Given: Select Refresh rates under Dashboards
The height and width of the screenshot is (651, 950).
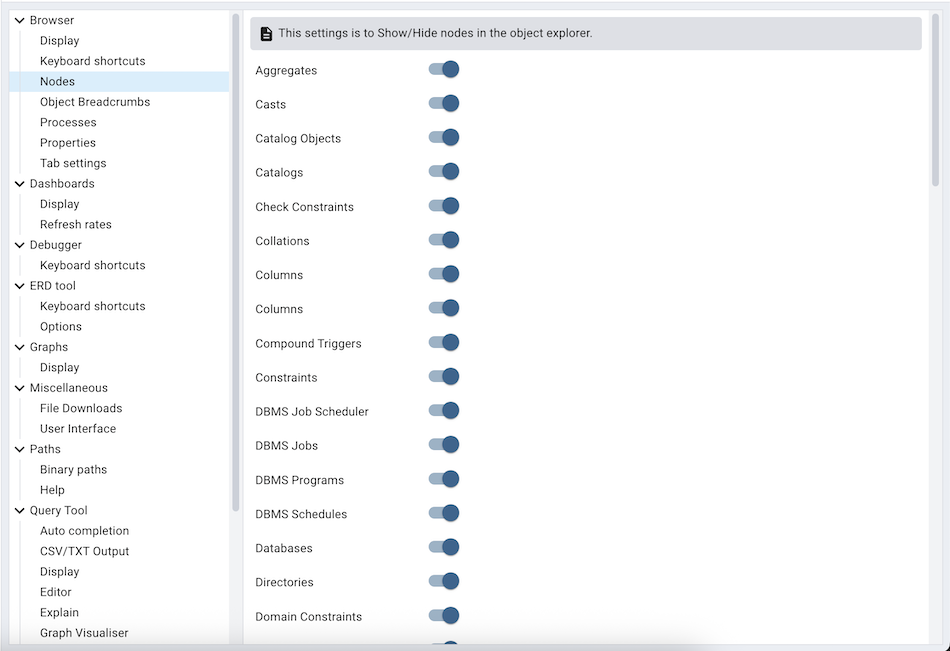Looking at the screenshot, I should click(x=74, y=224).
